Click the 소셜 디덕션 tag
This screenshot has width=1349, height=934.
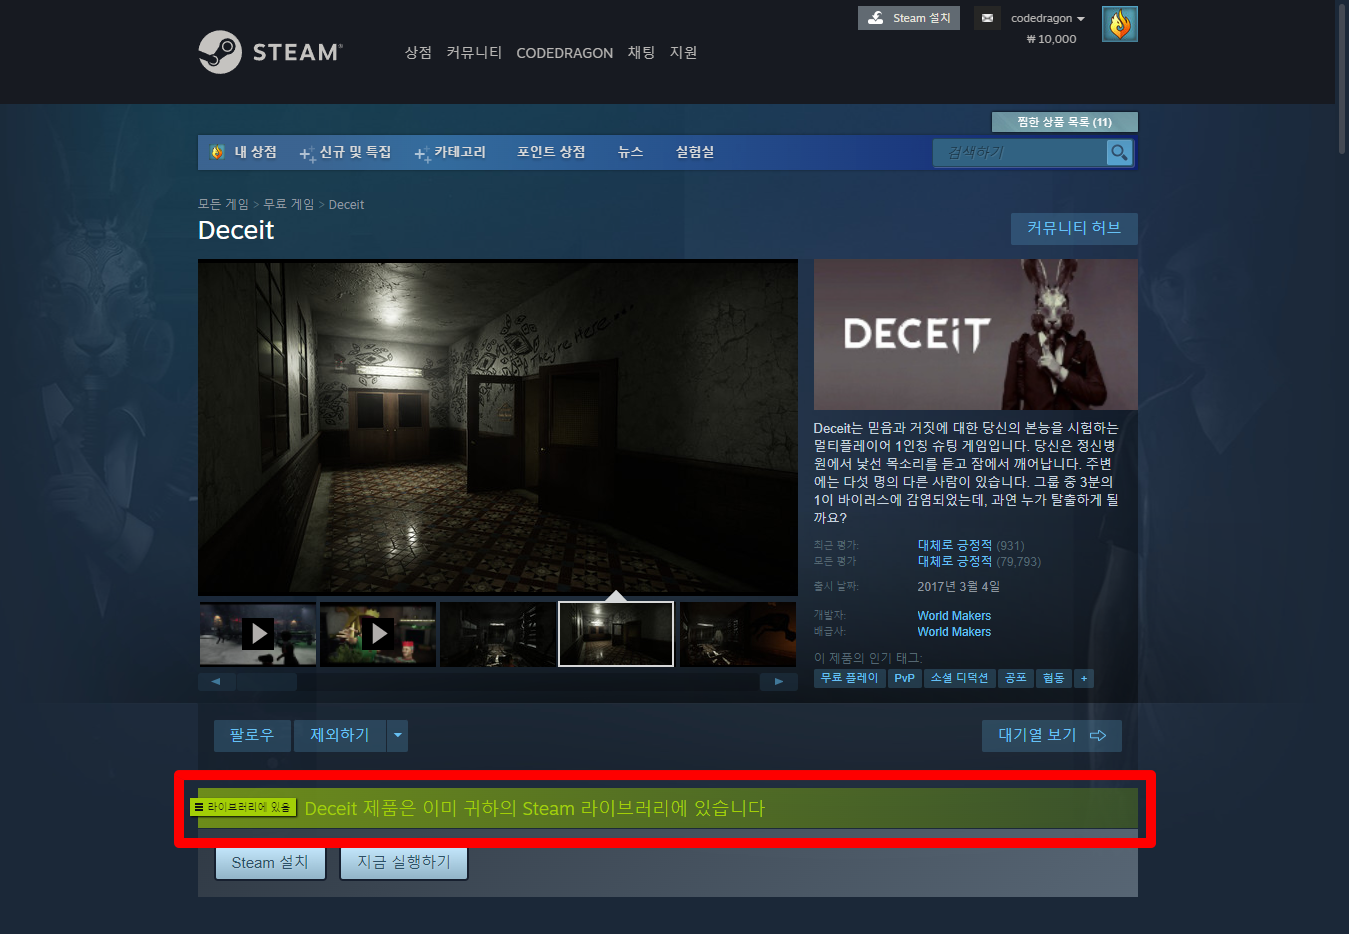(x=959, y=678)
